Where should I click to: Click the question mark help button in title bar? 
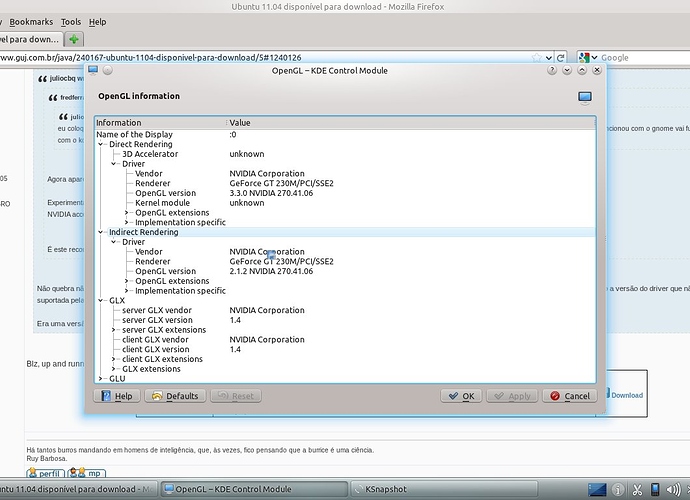[x=552, y=70]
